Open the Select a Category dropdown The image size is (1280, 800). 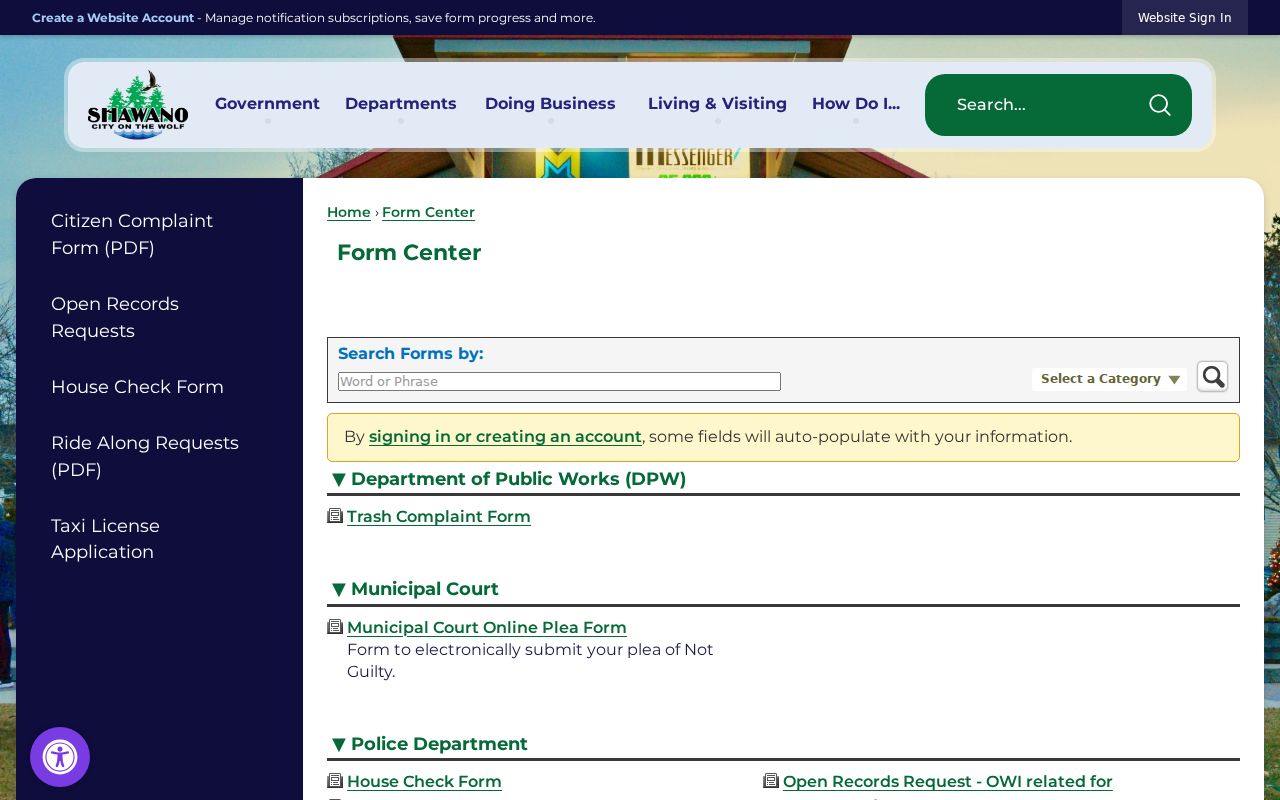pos(1110,379)
